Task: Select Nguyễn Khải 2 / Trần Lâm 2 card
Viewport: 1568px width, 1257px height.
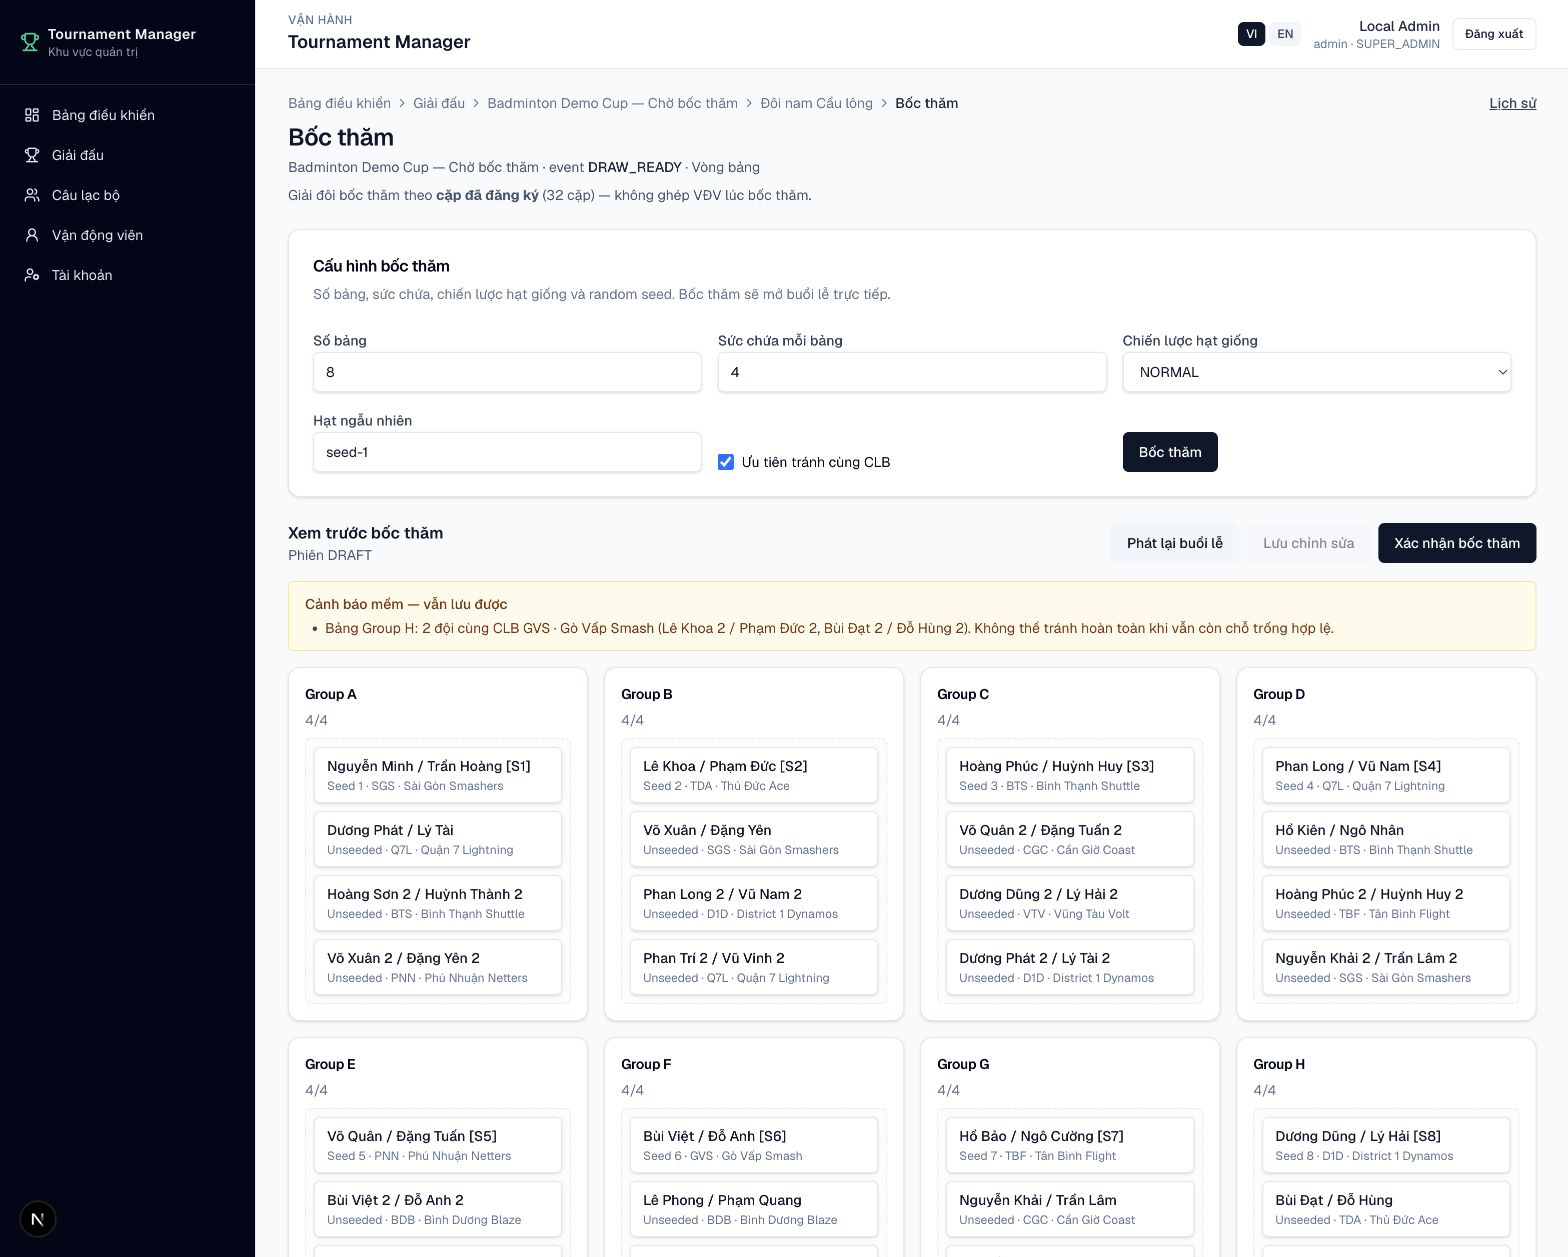Action: click(1386, 967)
